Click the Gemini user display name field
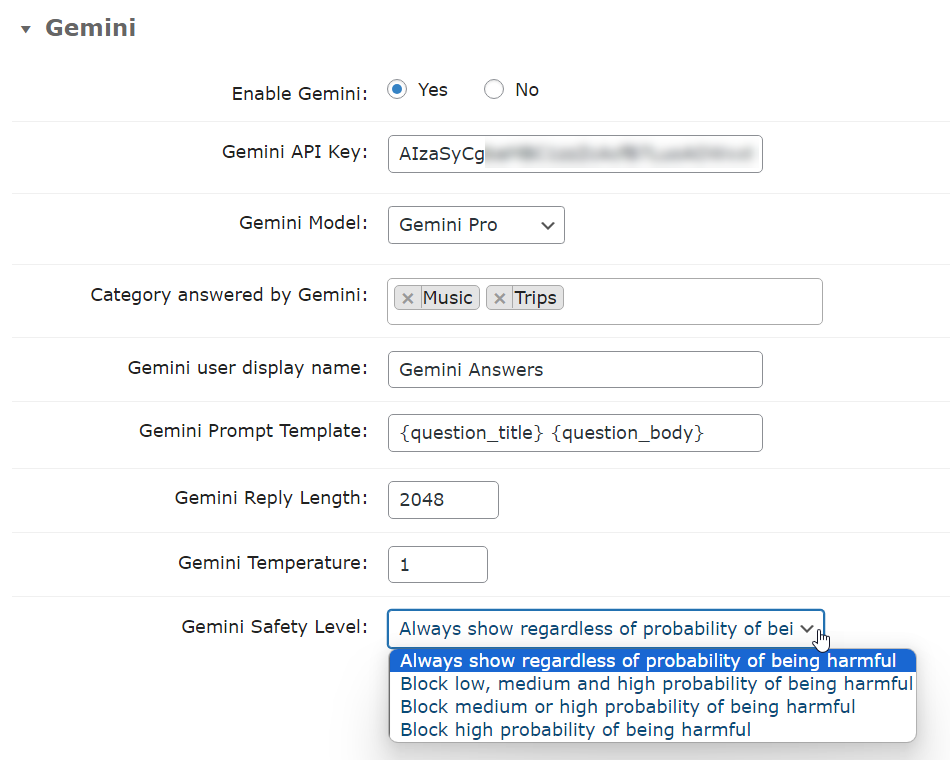This screenshot has height=760, width=950. [575, 370]
